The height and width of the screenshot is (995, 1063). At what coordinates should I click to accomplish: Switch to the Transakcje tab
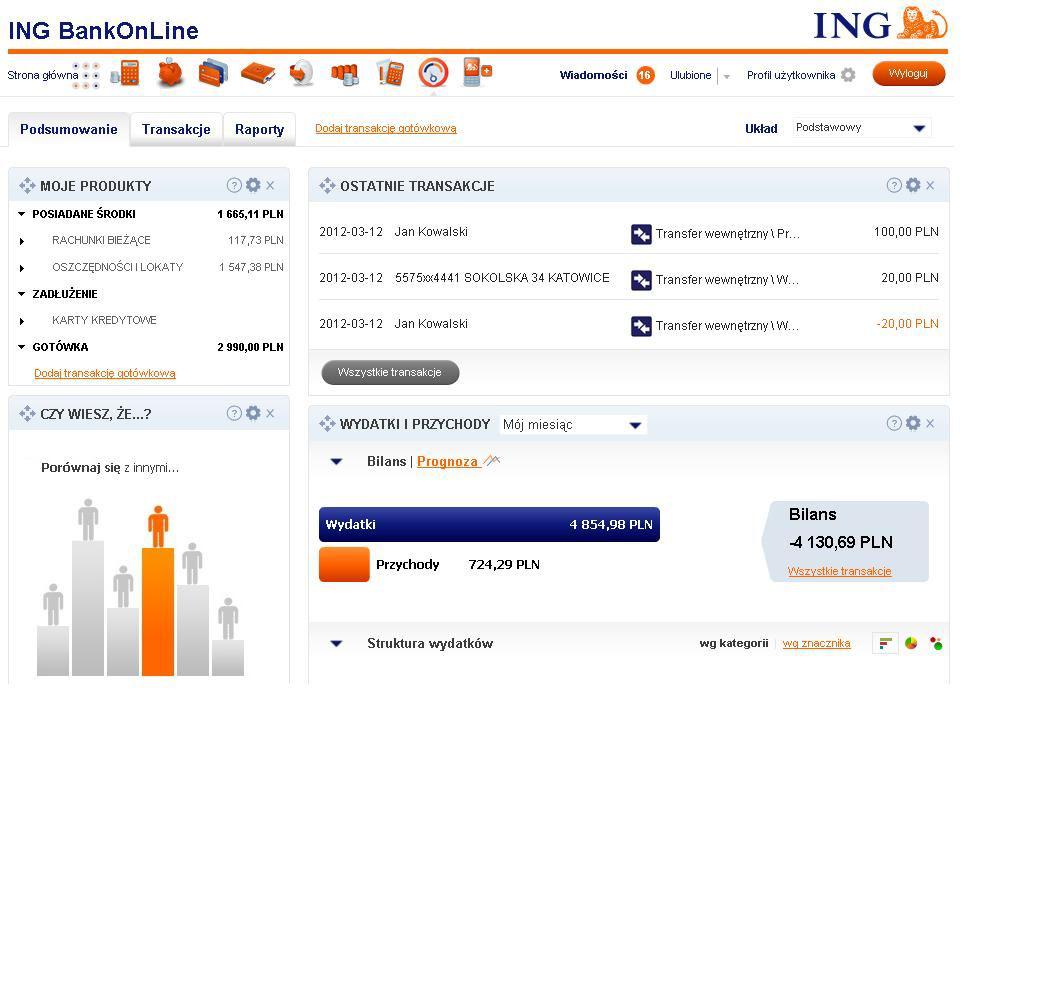click(x=176, y=129)
